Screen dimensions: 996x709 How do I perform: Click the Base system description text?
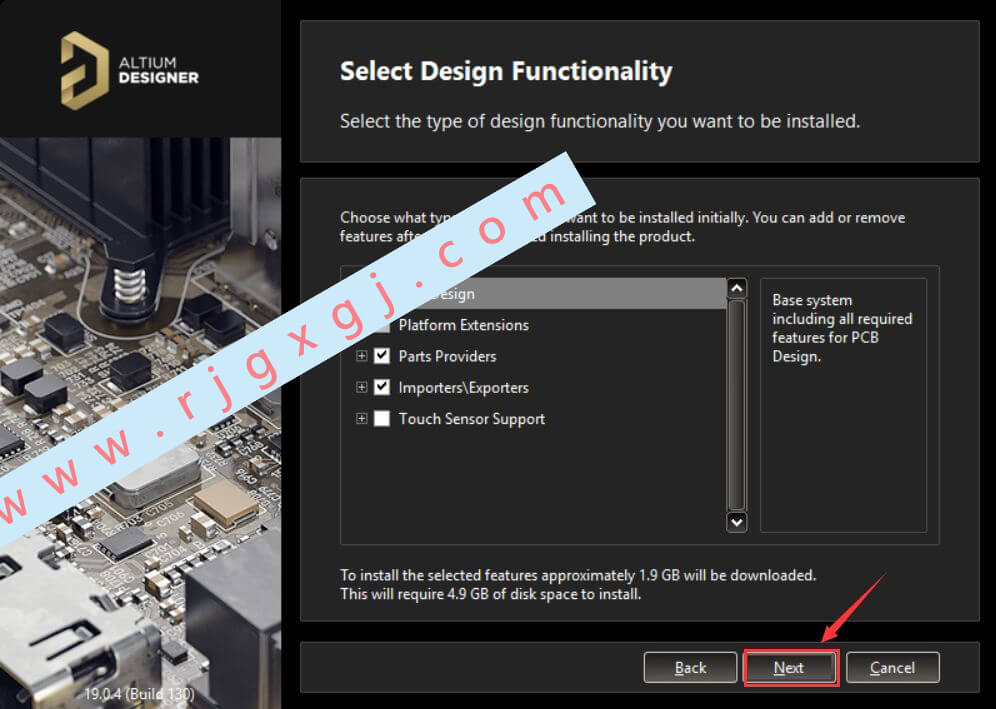842,328
